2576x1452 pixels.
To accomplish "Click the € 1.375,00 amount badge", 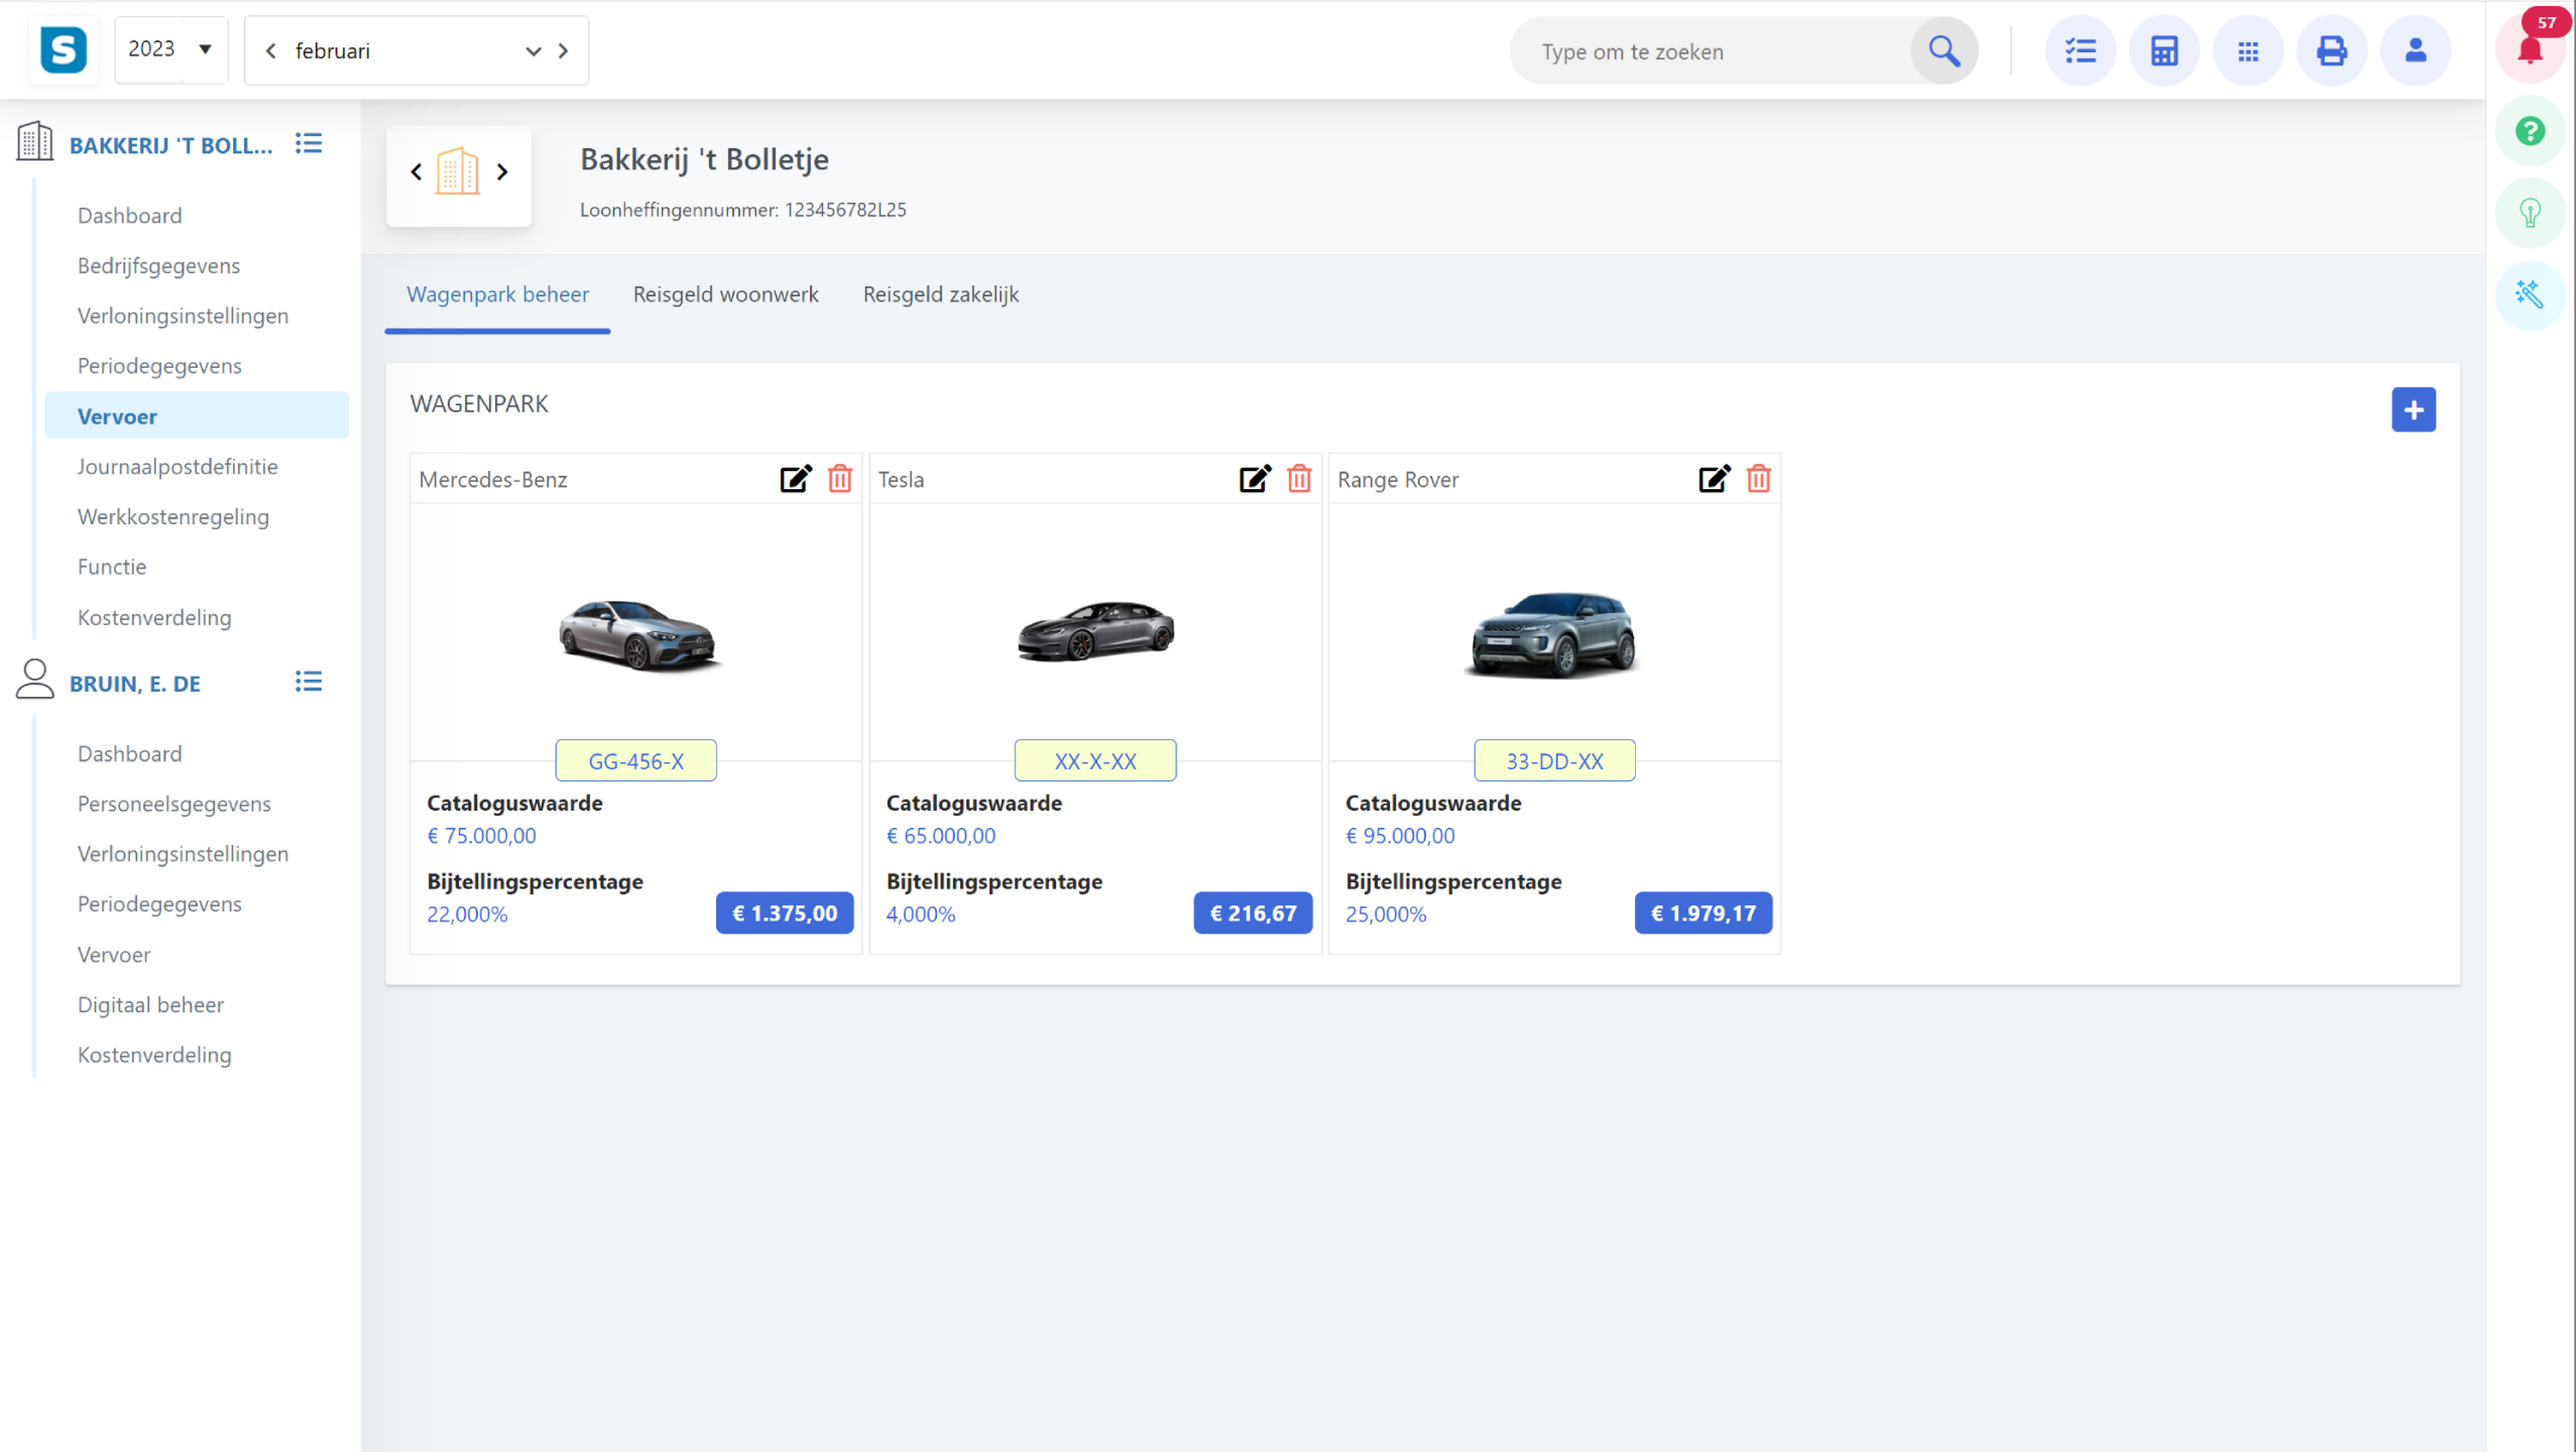I will (785, 913).
